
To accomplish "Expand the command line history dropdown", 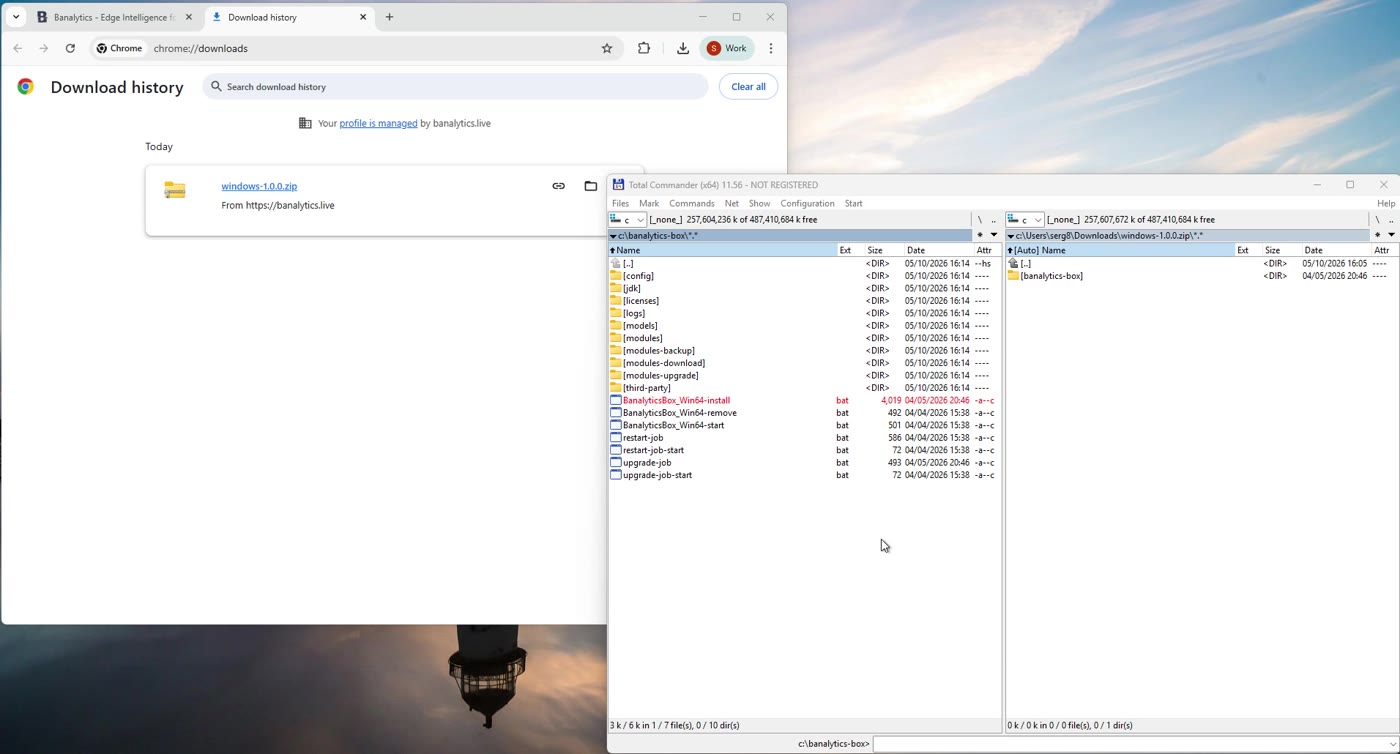I will (1392, 744).
